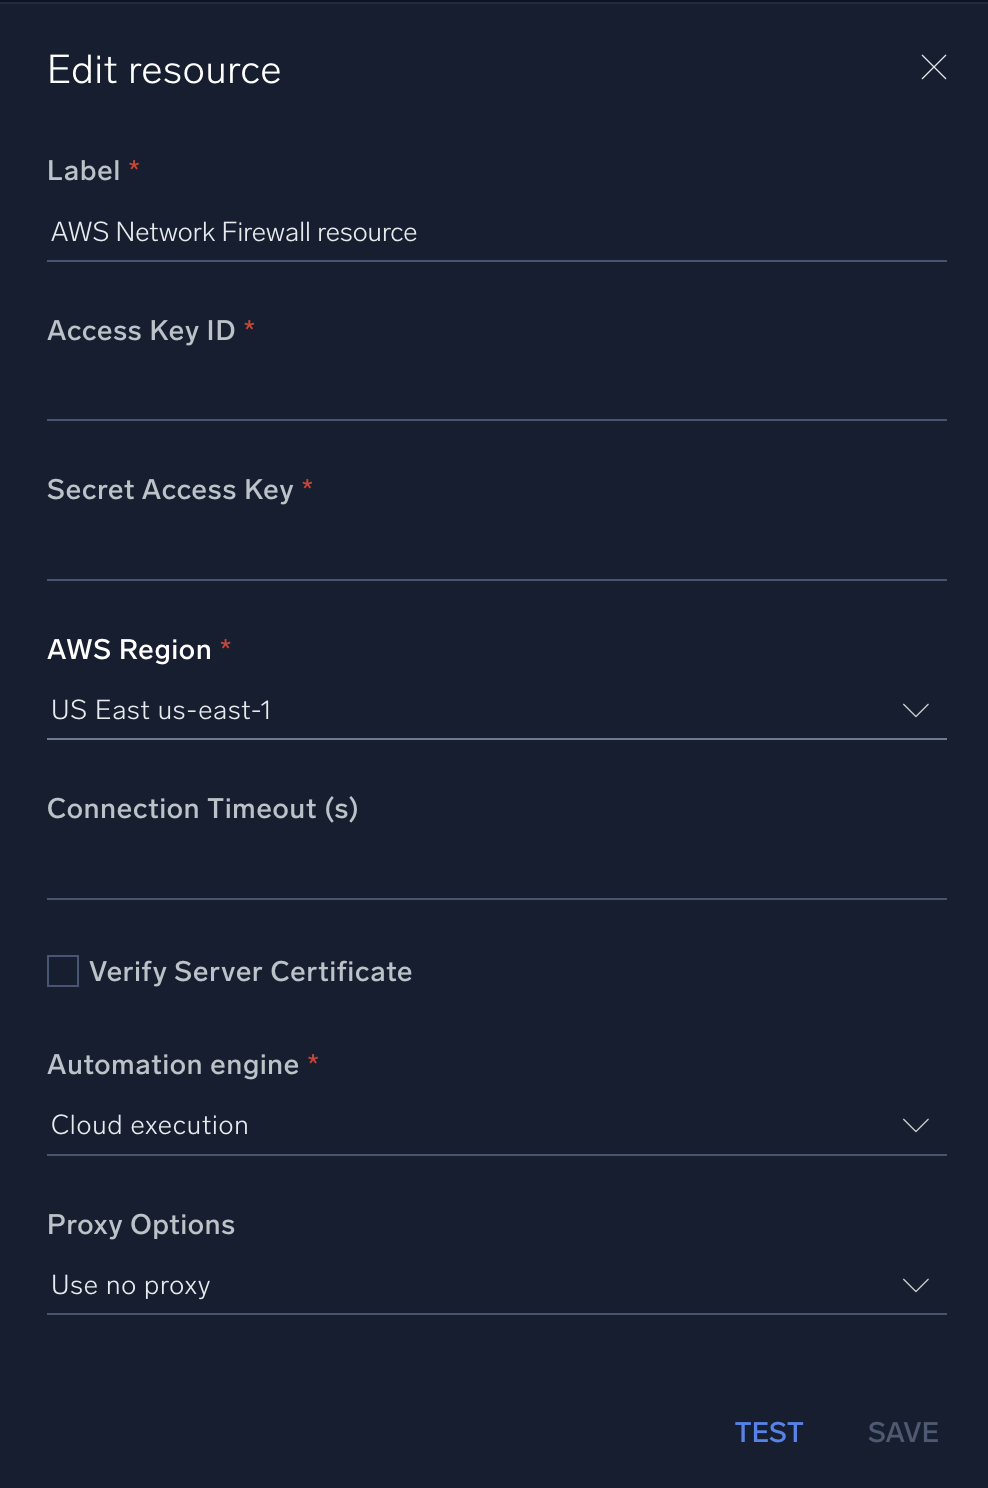Select the current value US East us-east-1
The height and width of the screenshot is (1488, 988).
point(161,710)
